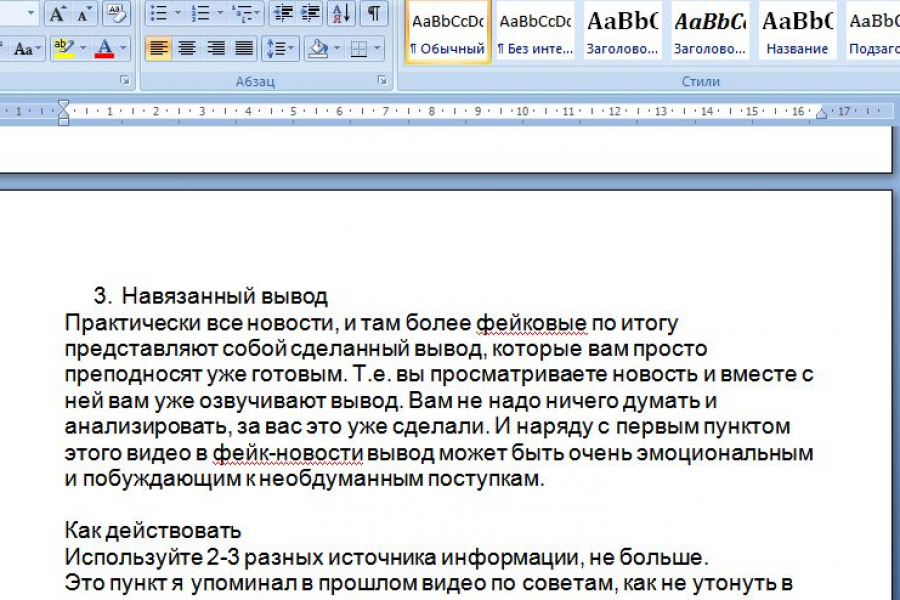The image size is (900, 600).
Task: Apply the first Заголово... heading style
Action: tap(622, 32)
